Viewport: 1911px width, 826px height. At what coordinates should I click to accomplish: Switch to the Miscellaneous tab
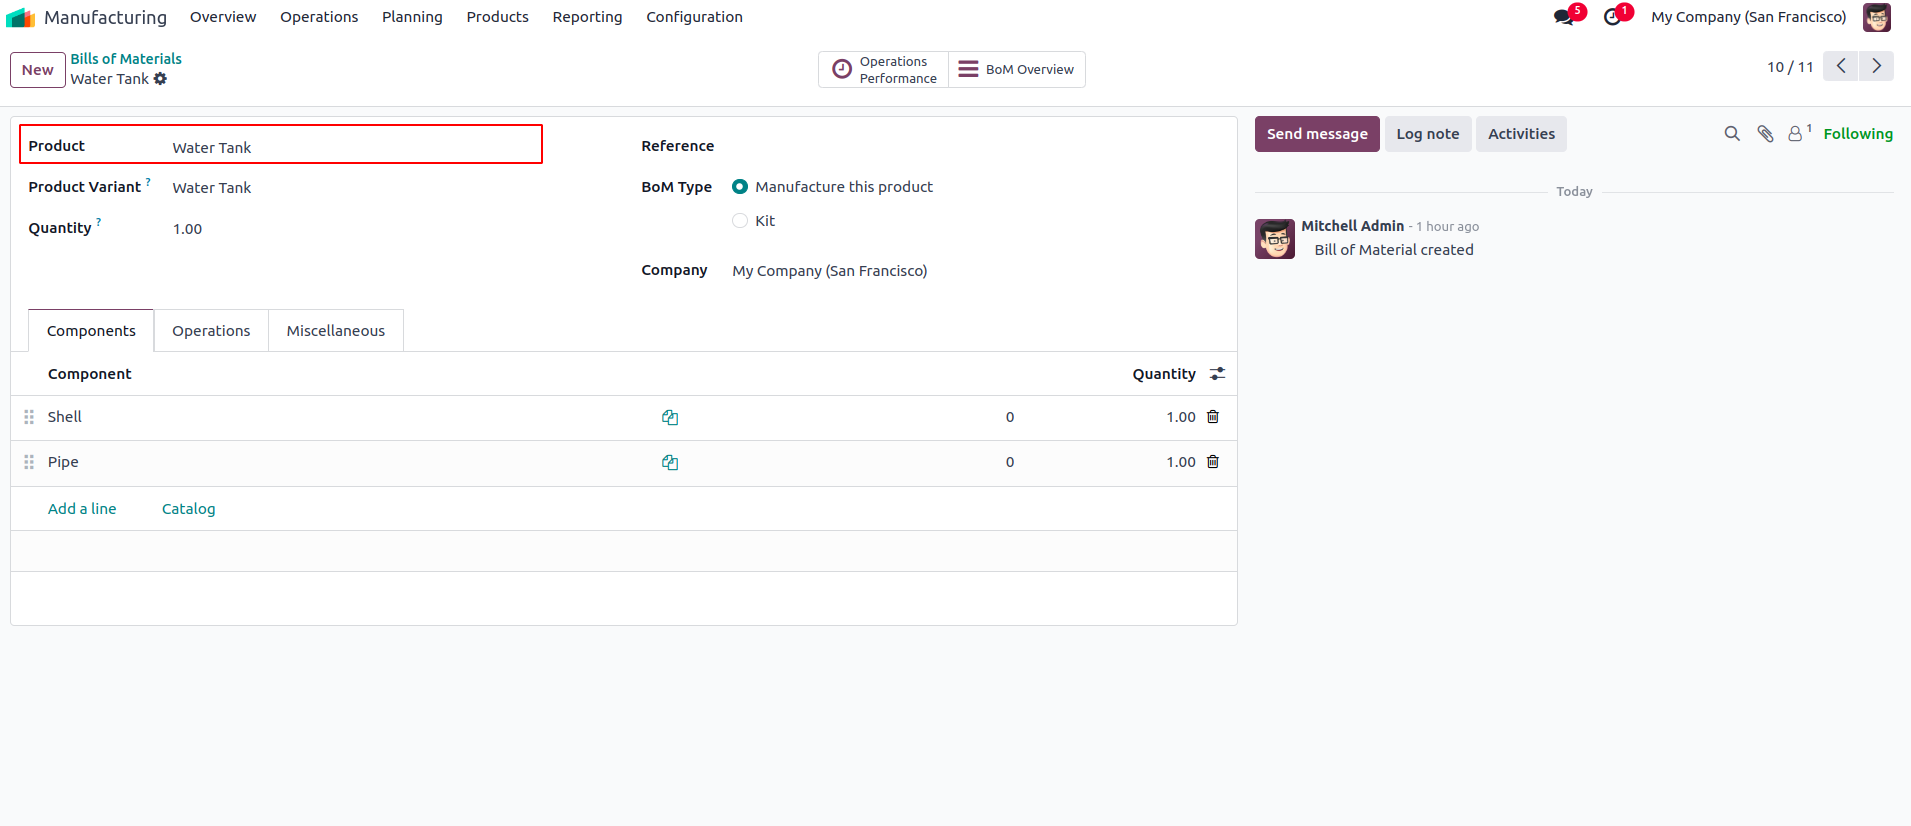click(335, 331)
